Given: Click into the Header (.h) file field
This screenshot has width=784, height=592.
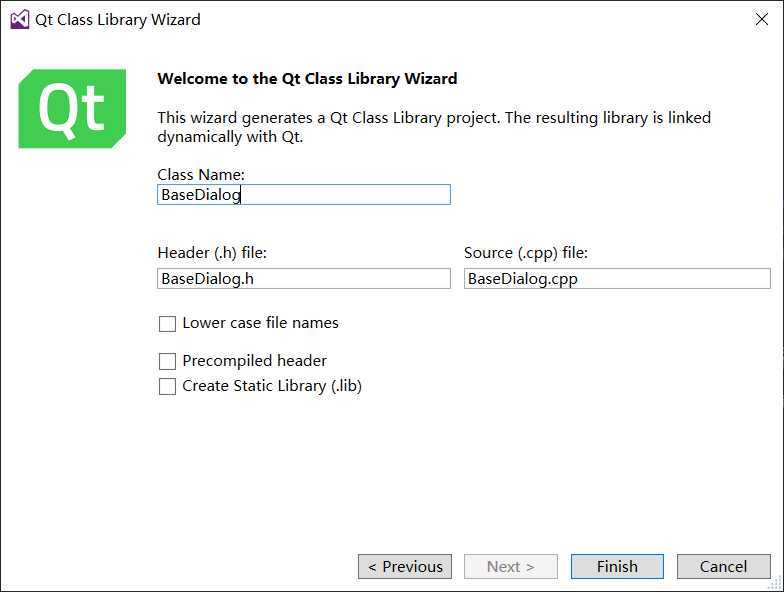Looking at the screenshot, I should [304, 278].
